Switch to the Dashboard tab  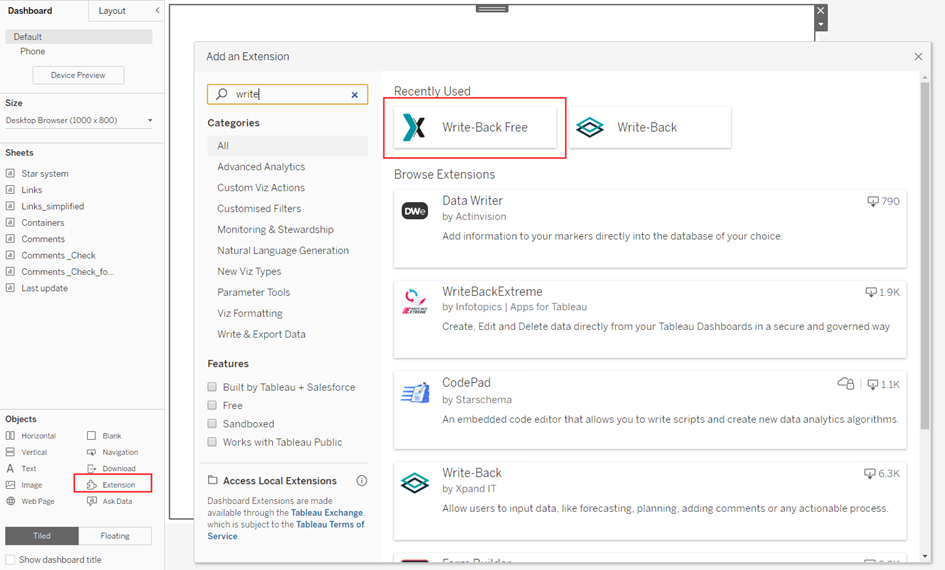(30, 10)
